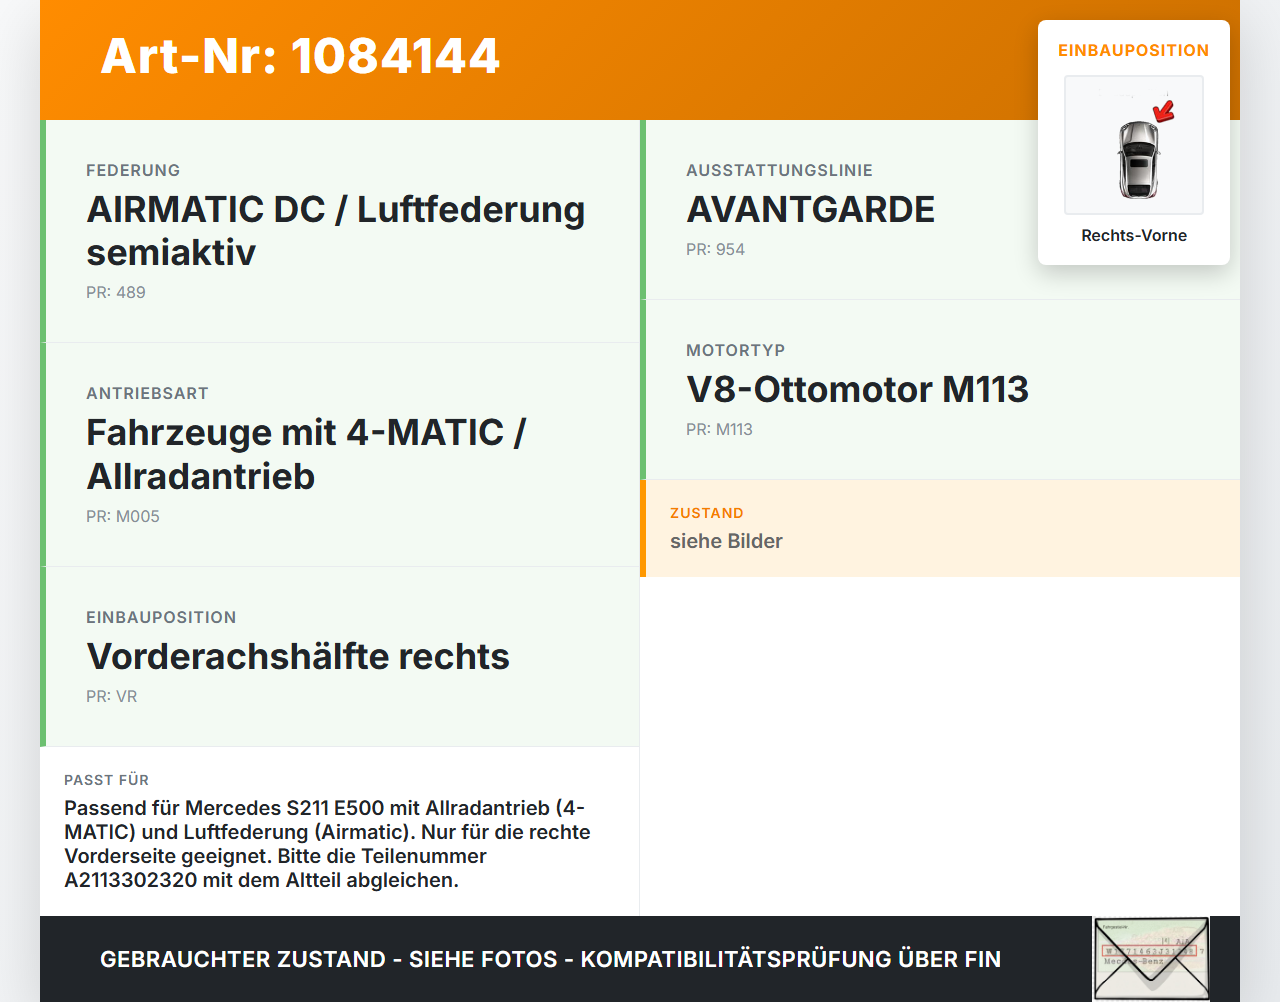Click the Gebrauchter Zustand footer banner text
Screen dimensions: 1280x1002
point(550,959)
